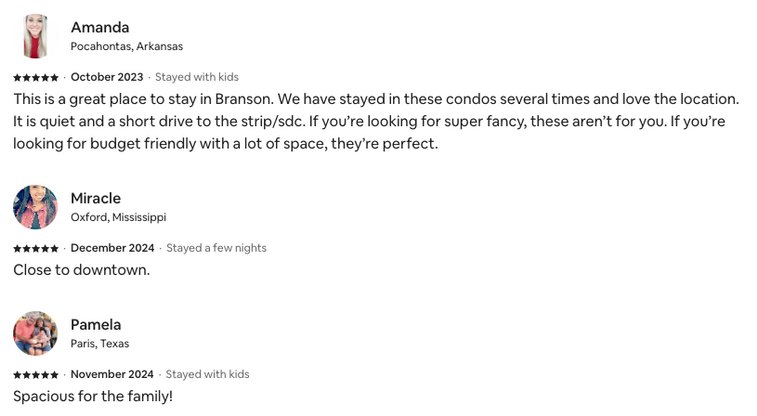The image size is (757, 416).
Task: Click the November 2024 review date
Action: pos(112,374)
